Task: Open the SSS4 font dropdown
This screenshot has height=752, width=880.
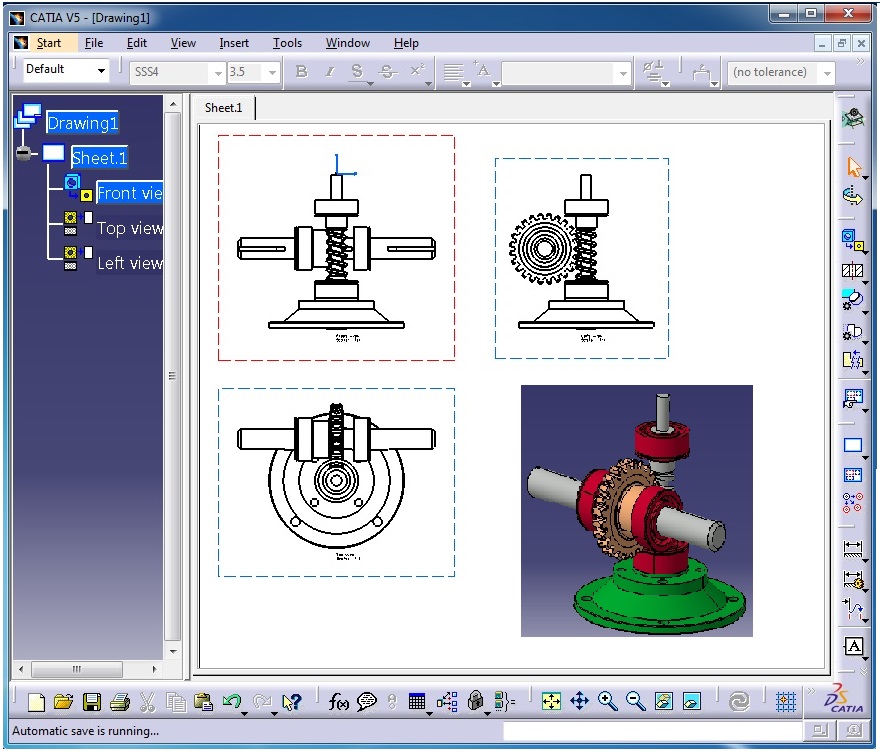Action: [218, 72]
